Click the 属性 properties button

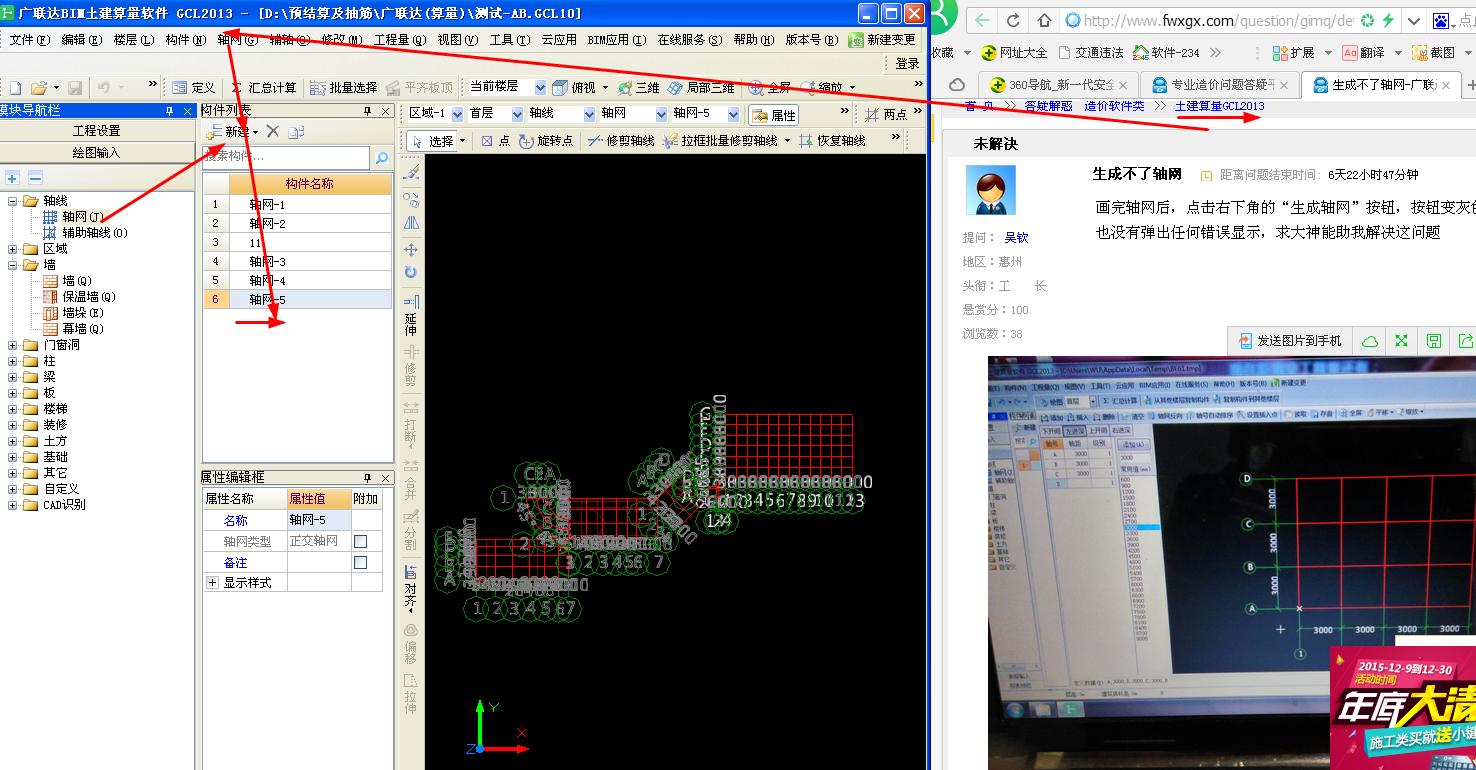click(774, 115)
